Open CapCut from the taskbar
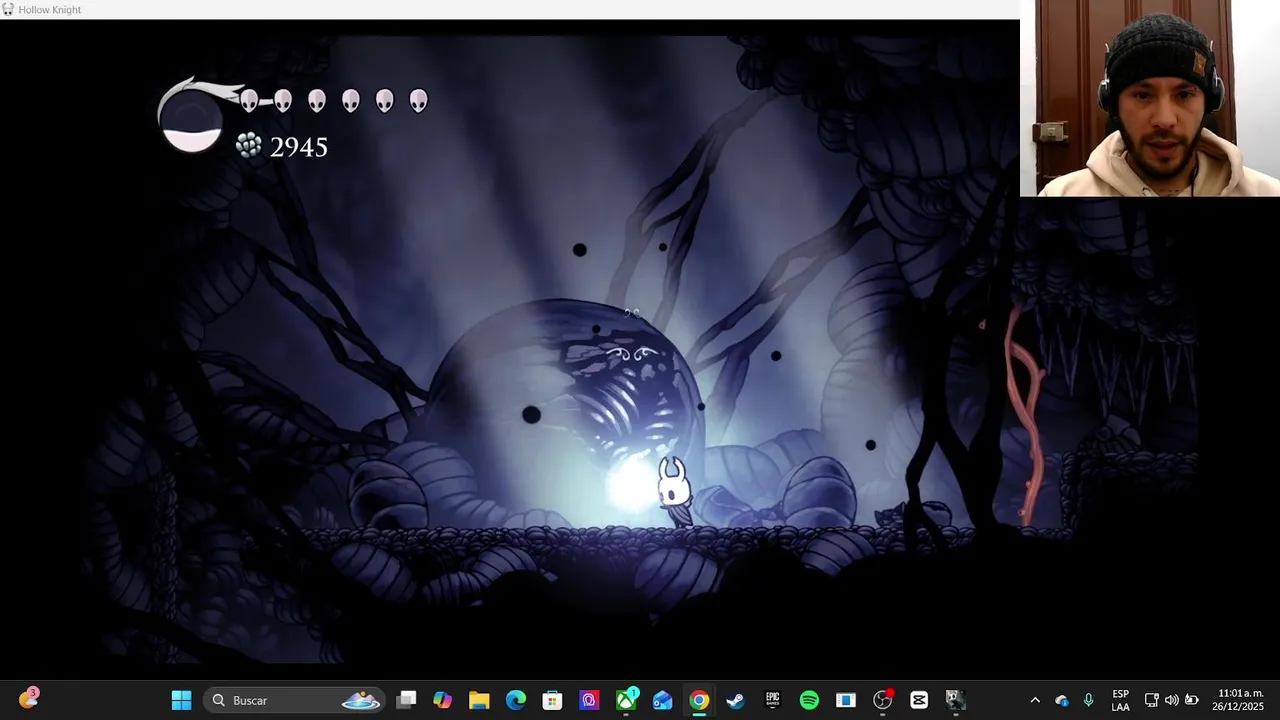 coord(919,700)
